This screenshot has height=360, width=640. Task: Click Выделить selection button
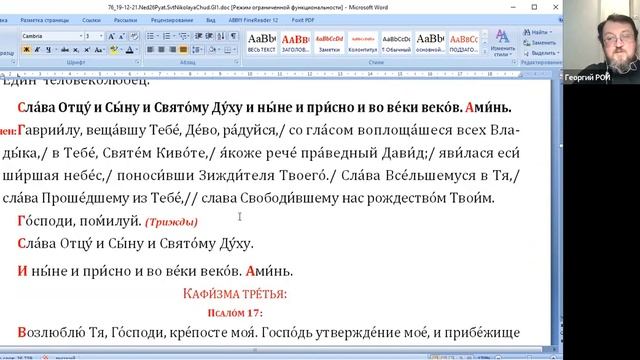[x=541, y=53]
